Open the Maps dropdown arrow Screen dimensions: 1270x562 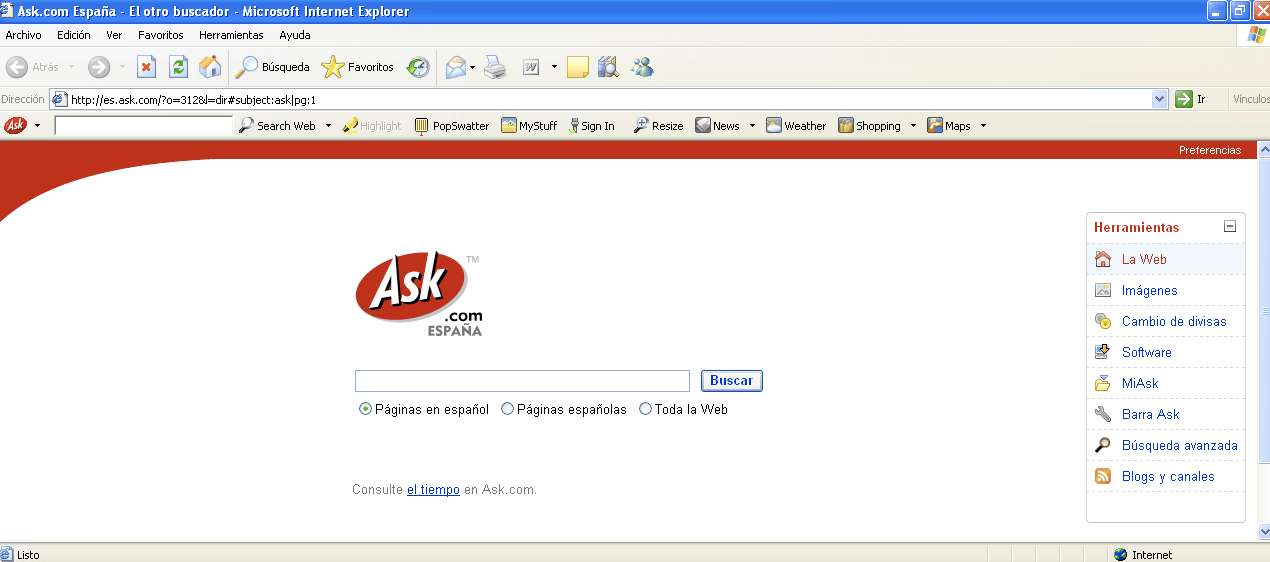click(983, 126)
